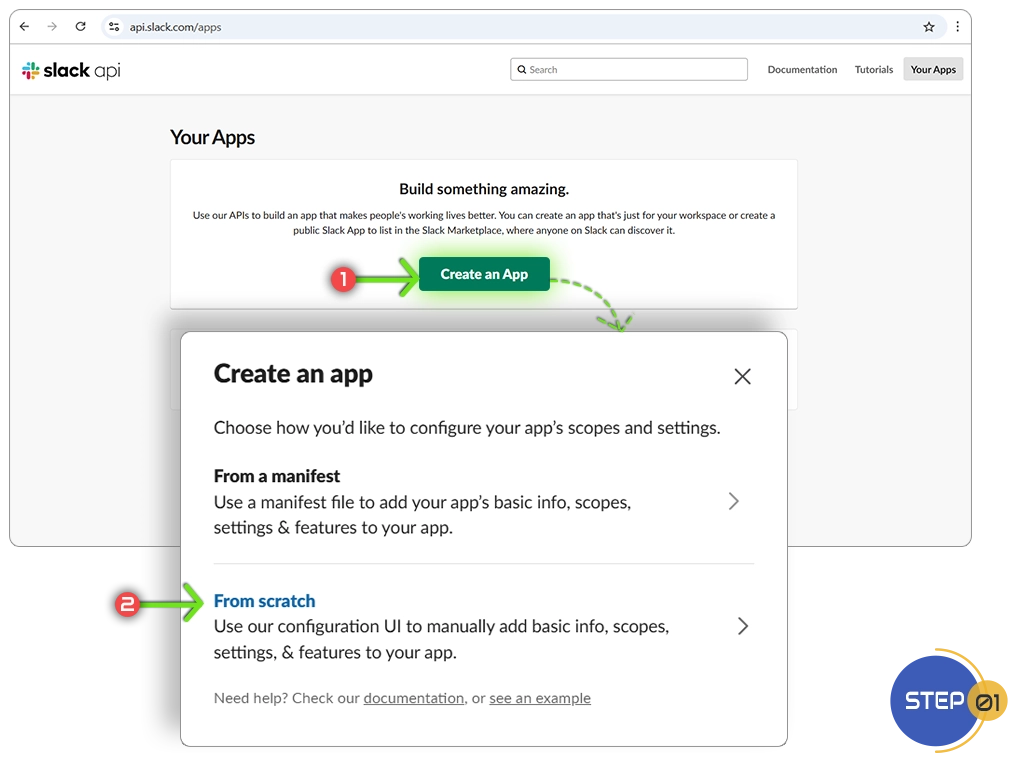Click the browser forward arrow
The height and width of the screenshot is (768, 1024).
[x=53, y=27]
